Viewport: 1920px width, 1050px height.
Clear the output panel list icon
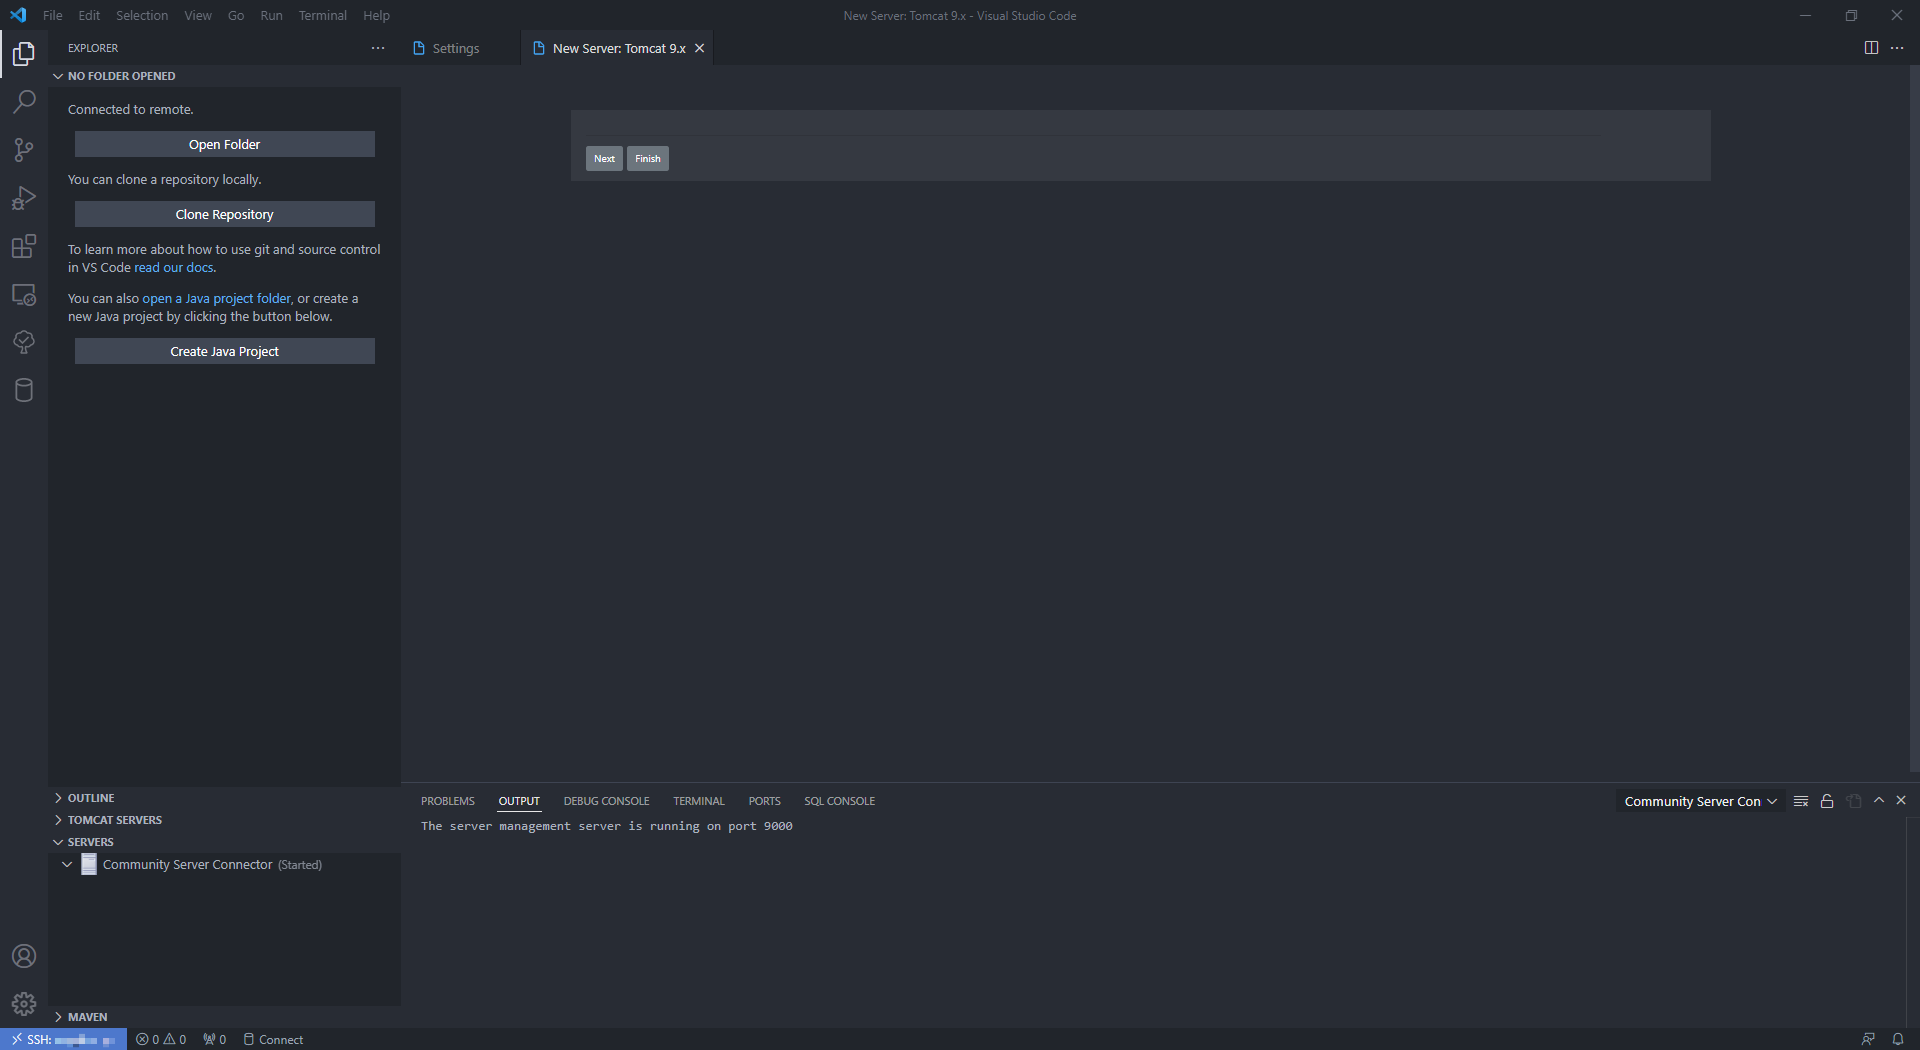1801,801
